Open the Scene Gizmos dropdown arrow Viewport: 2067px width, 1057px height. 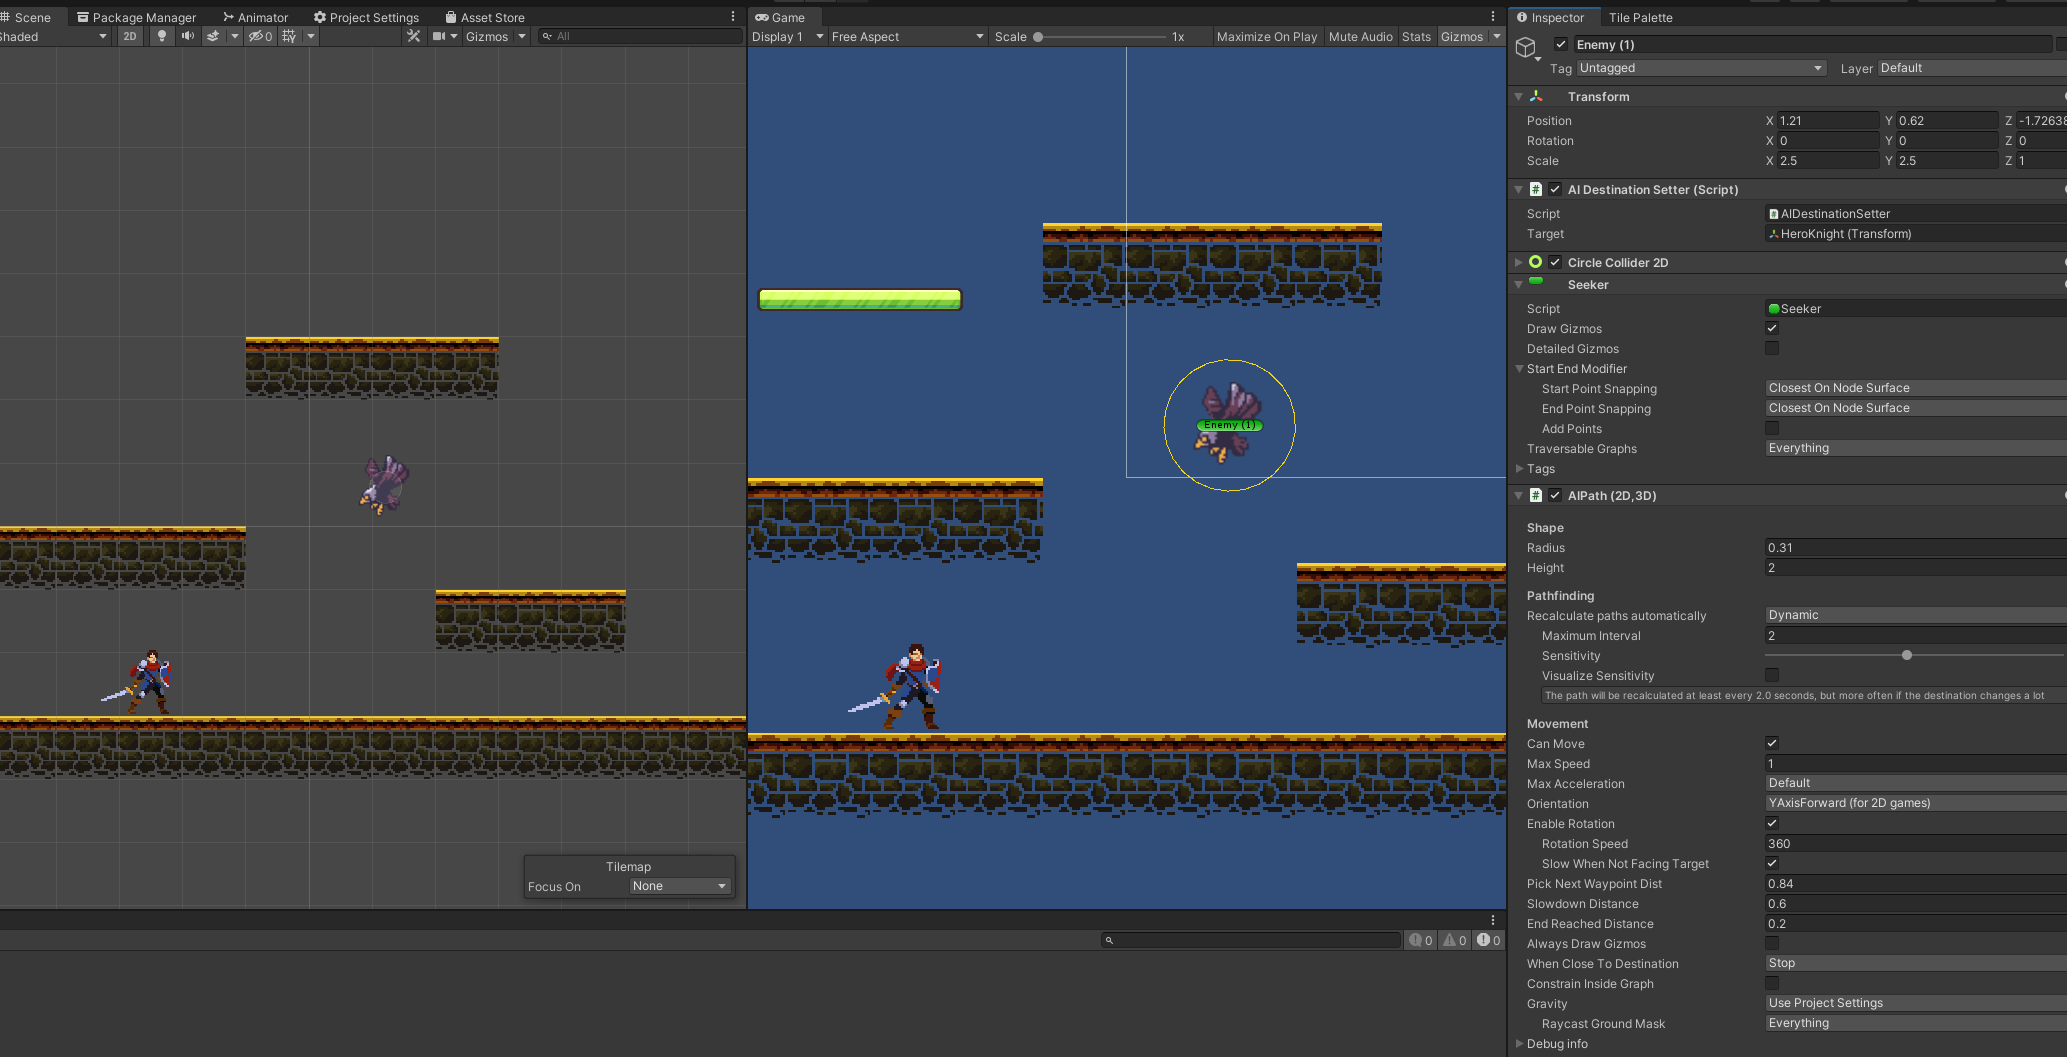click(x=522, y=36)
